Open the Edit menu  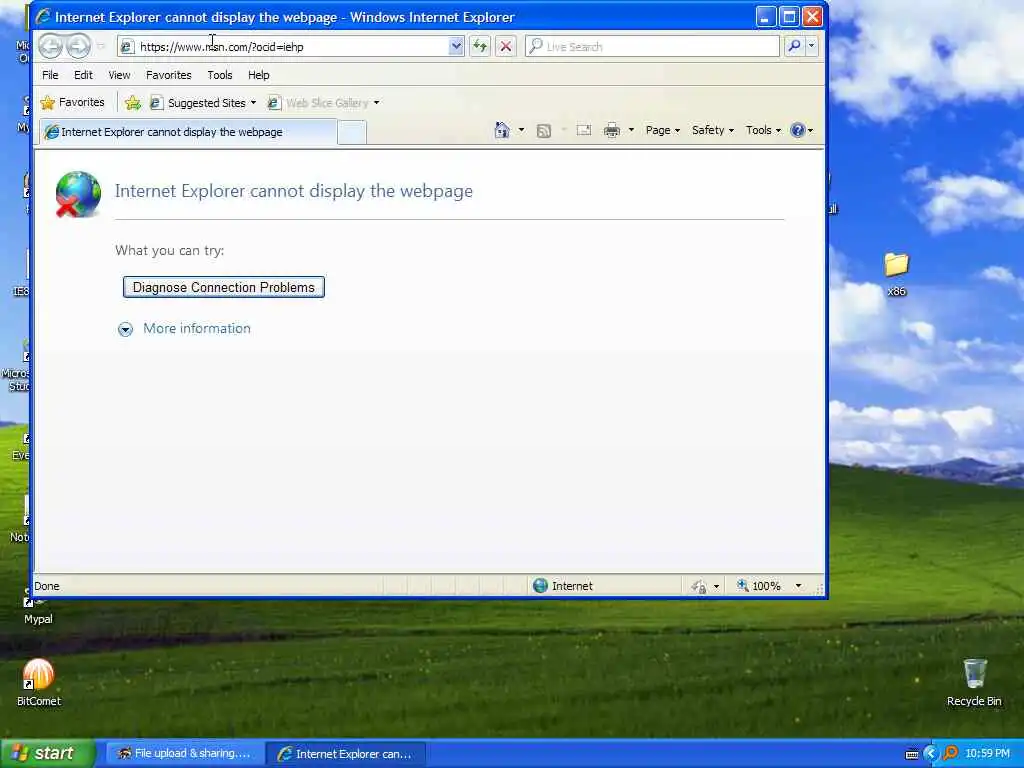pyautogui.click(x=83, y=75)
